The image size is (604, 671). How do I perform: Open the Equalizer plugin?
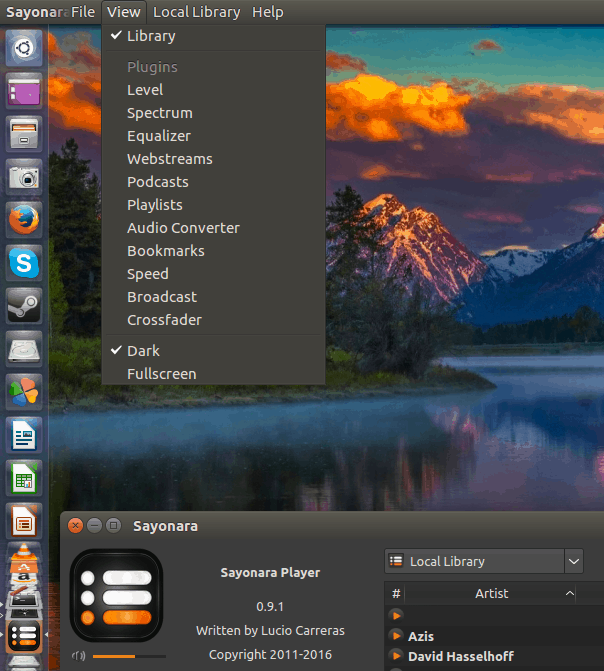click(214, 136)
